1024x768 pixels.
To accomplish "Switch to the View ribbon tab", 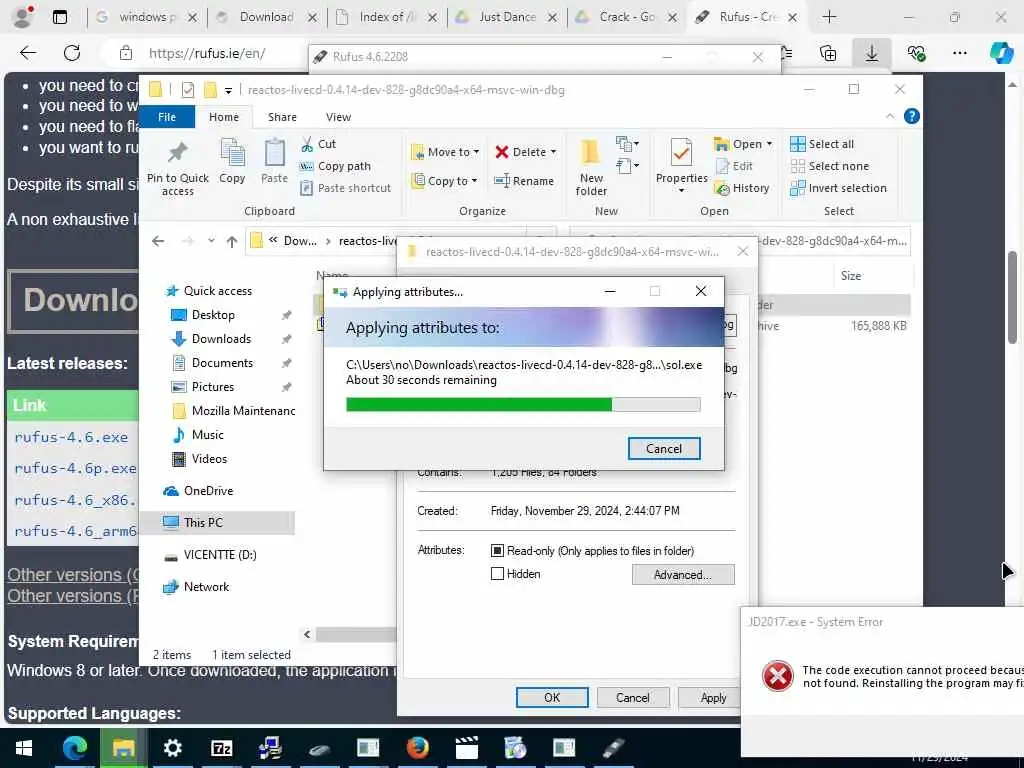I will click(x=338, y=117).
